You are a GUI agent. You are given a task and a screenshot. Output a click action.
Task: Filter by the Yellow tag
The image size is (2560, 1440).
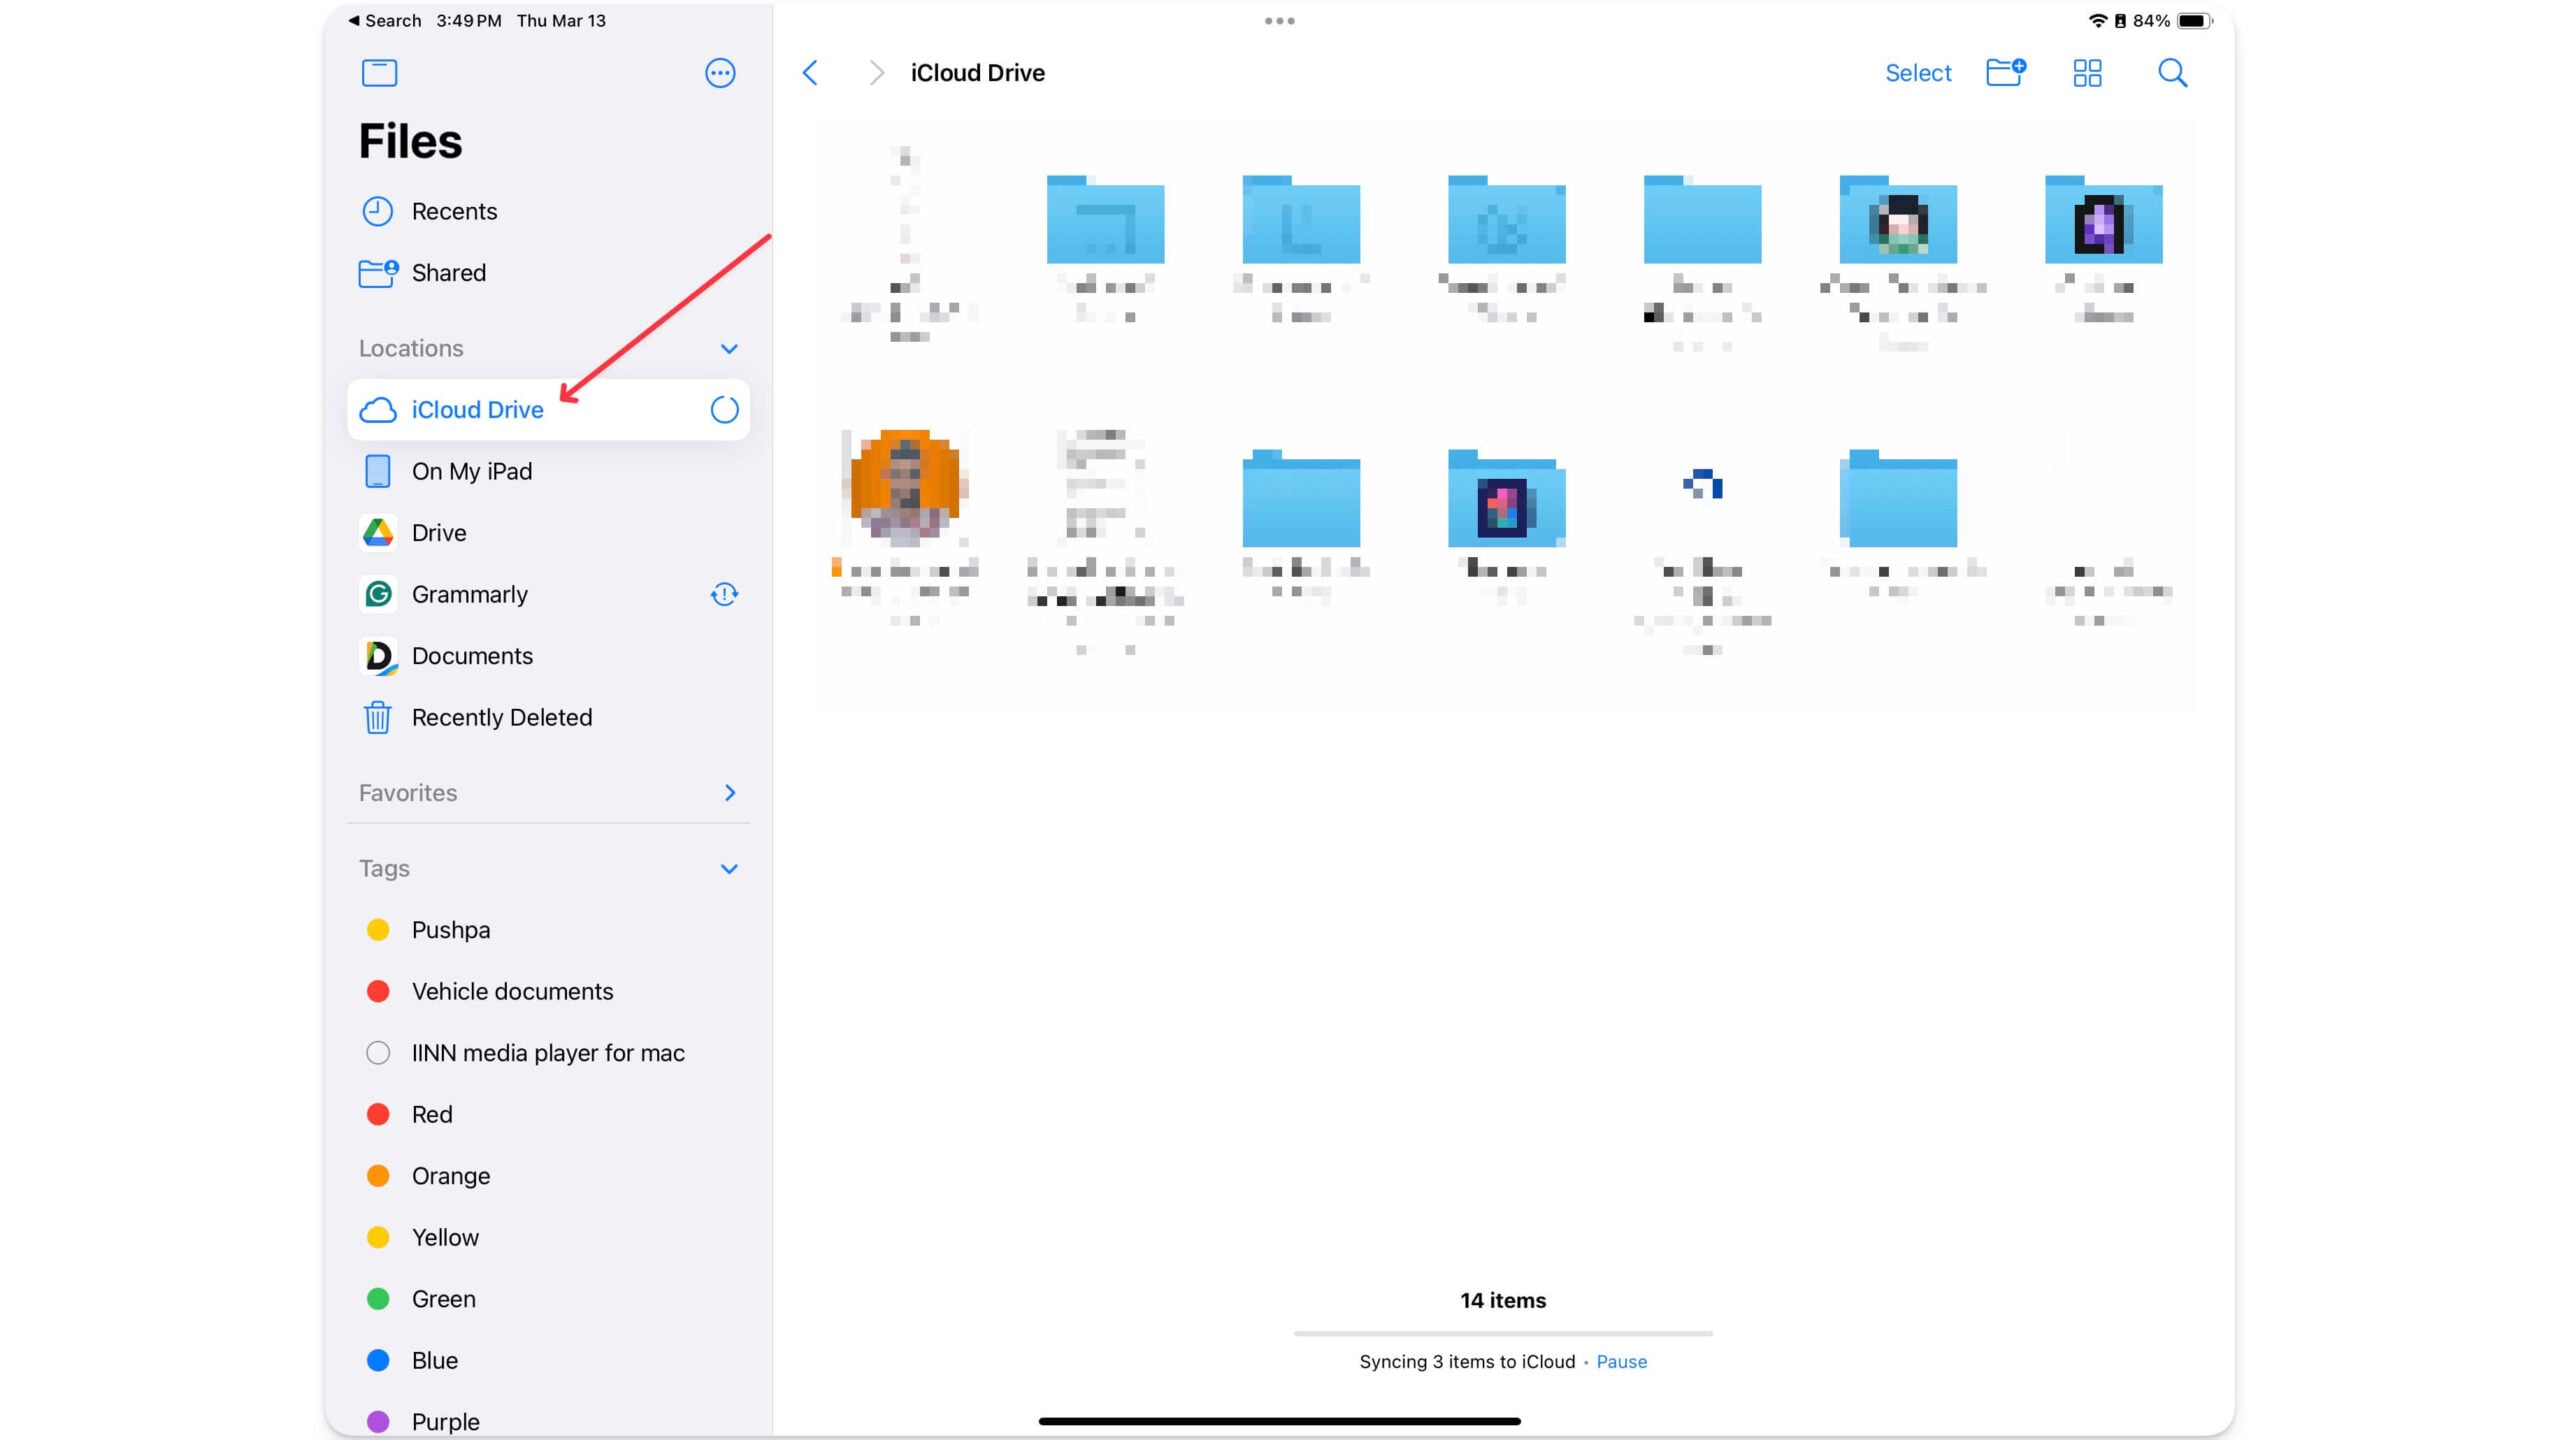(x=548, y=1238)
